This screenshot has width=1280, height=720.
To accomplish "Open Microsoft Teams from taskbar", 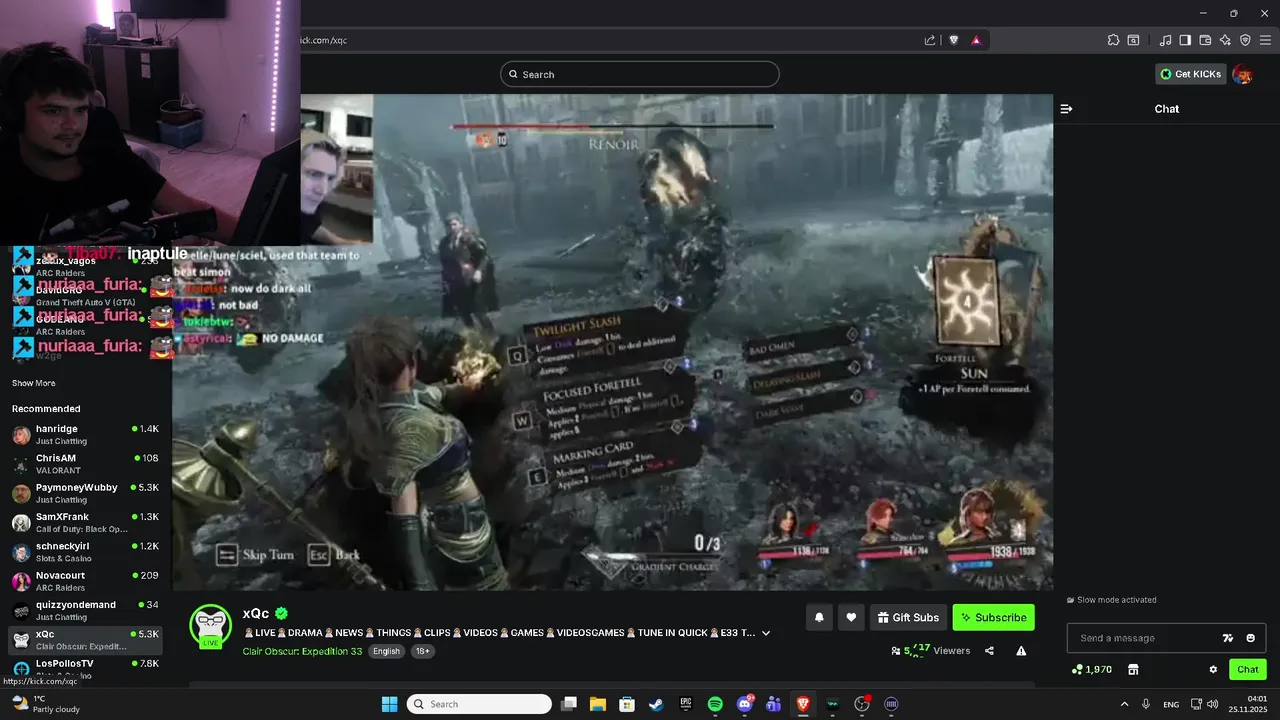I will [773, 704].
